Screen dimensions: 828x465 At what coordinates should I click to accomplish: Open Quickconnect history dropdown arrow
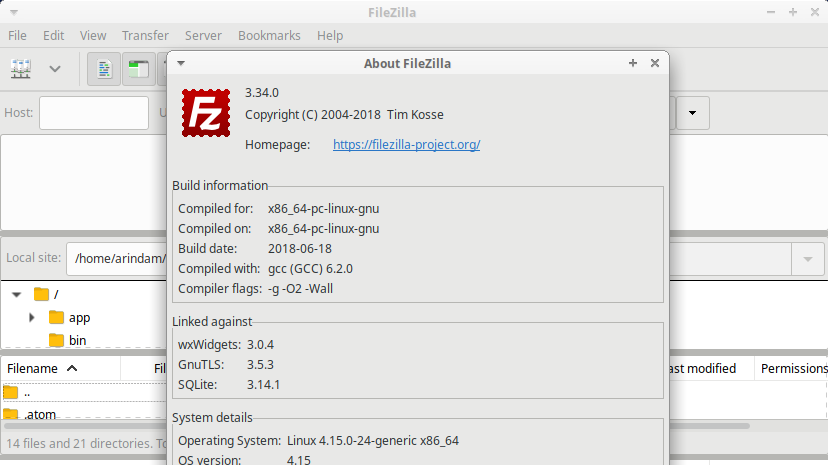point(692,113)
